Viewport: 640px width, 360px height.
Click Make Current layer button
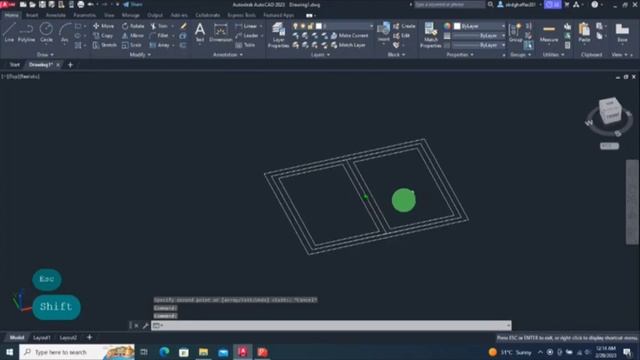coord(349,36)
